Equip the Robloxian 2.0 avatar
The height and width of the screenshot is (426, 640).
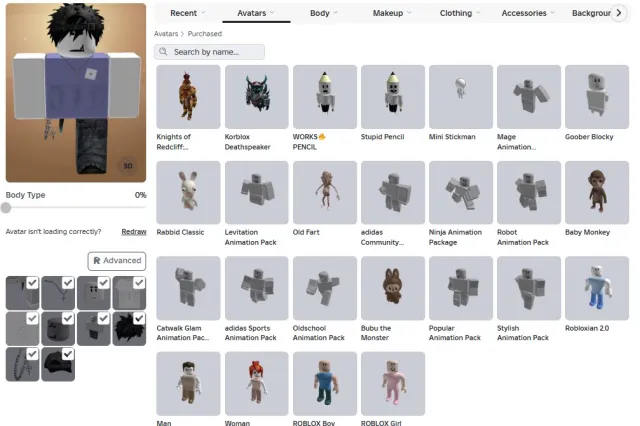597,288
